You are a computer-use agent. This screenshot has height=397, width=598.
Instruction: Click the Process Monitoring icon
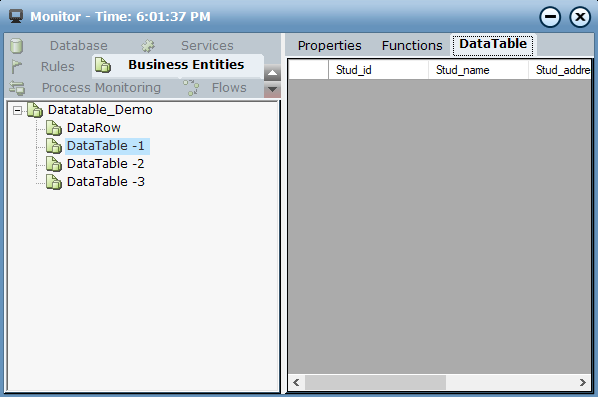point(17,88)
